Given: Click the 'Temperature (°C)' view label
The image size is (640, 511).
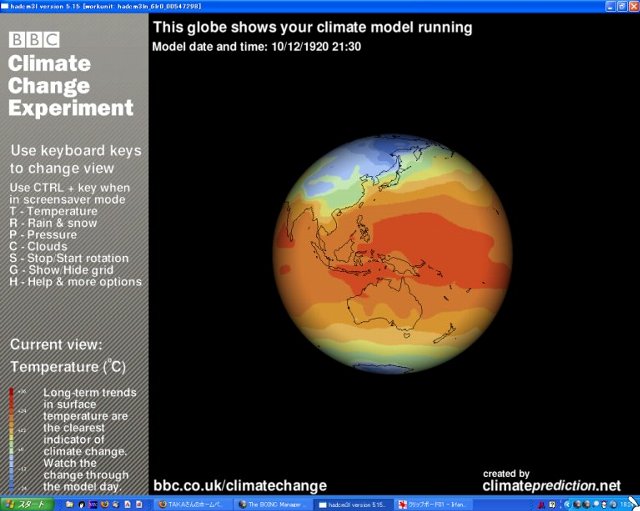Looking at the screenshot, I should point(68,367).
